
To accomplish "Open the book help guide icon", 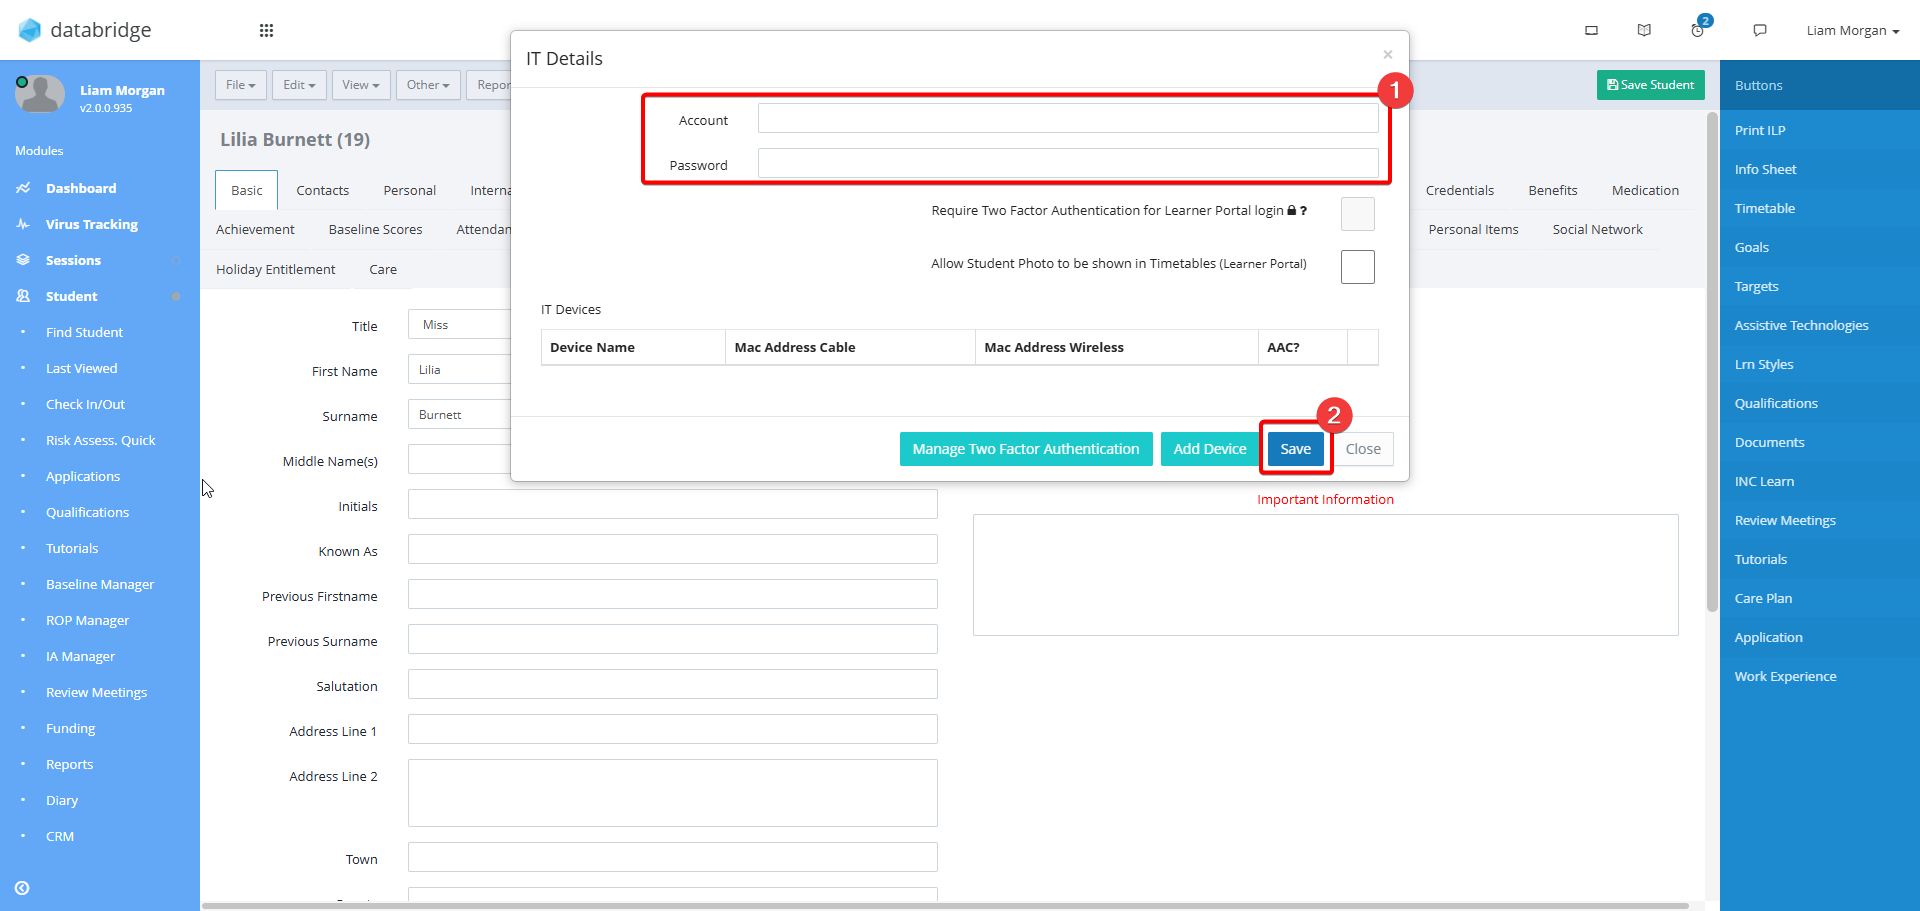I will pos(1644,30).
